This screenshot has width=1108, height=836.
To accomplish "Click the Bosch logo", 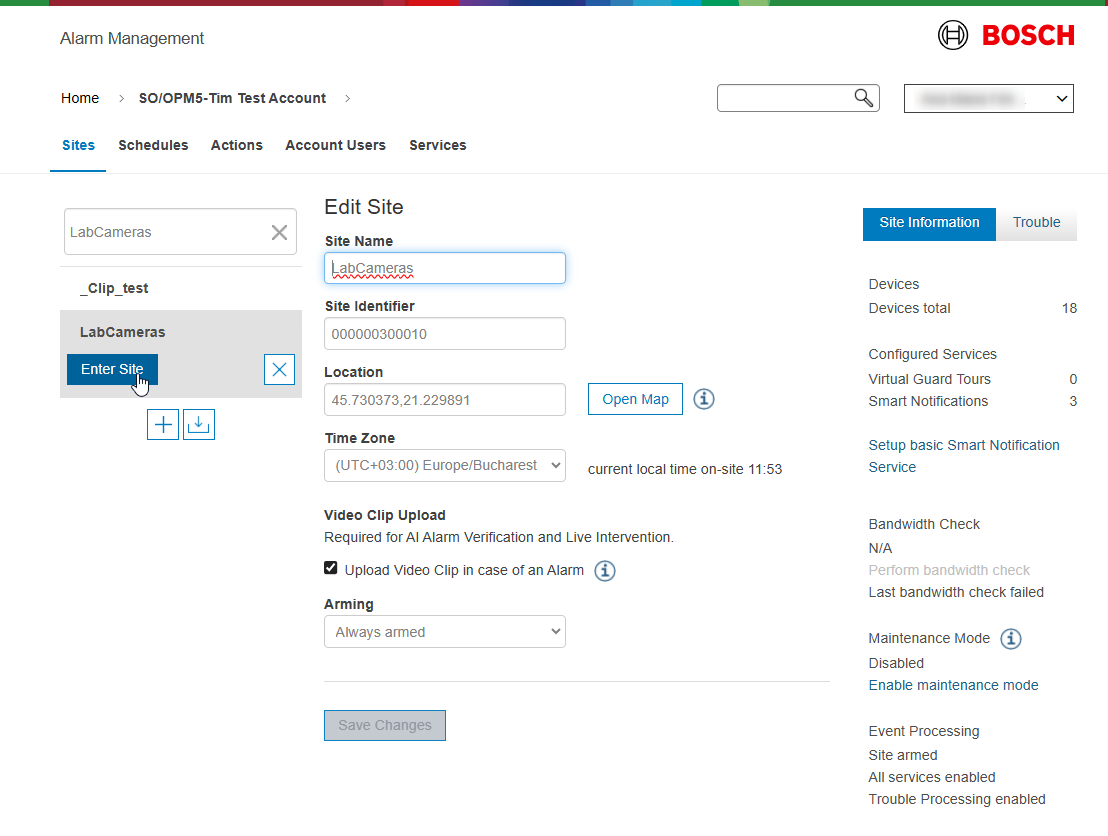I will click(x=1006, y=36).
